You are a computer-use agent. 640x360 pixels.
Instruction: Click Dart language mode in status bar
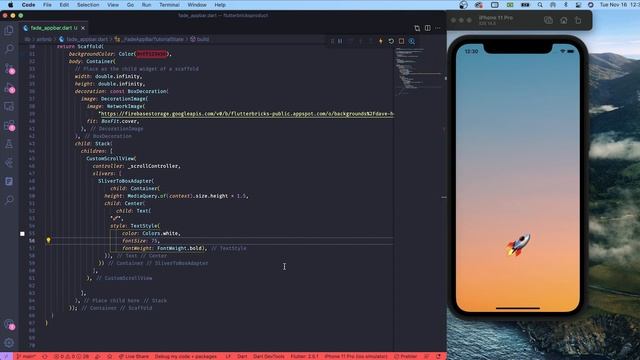tap(242, 356)
